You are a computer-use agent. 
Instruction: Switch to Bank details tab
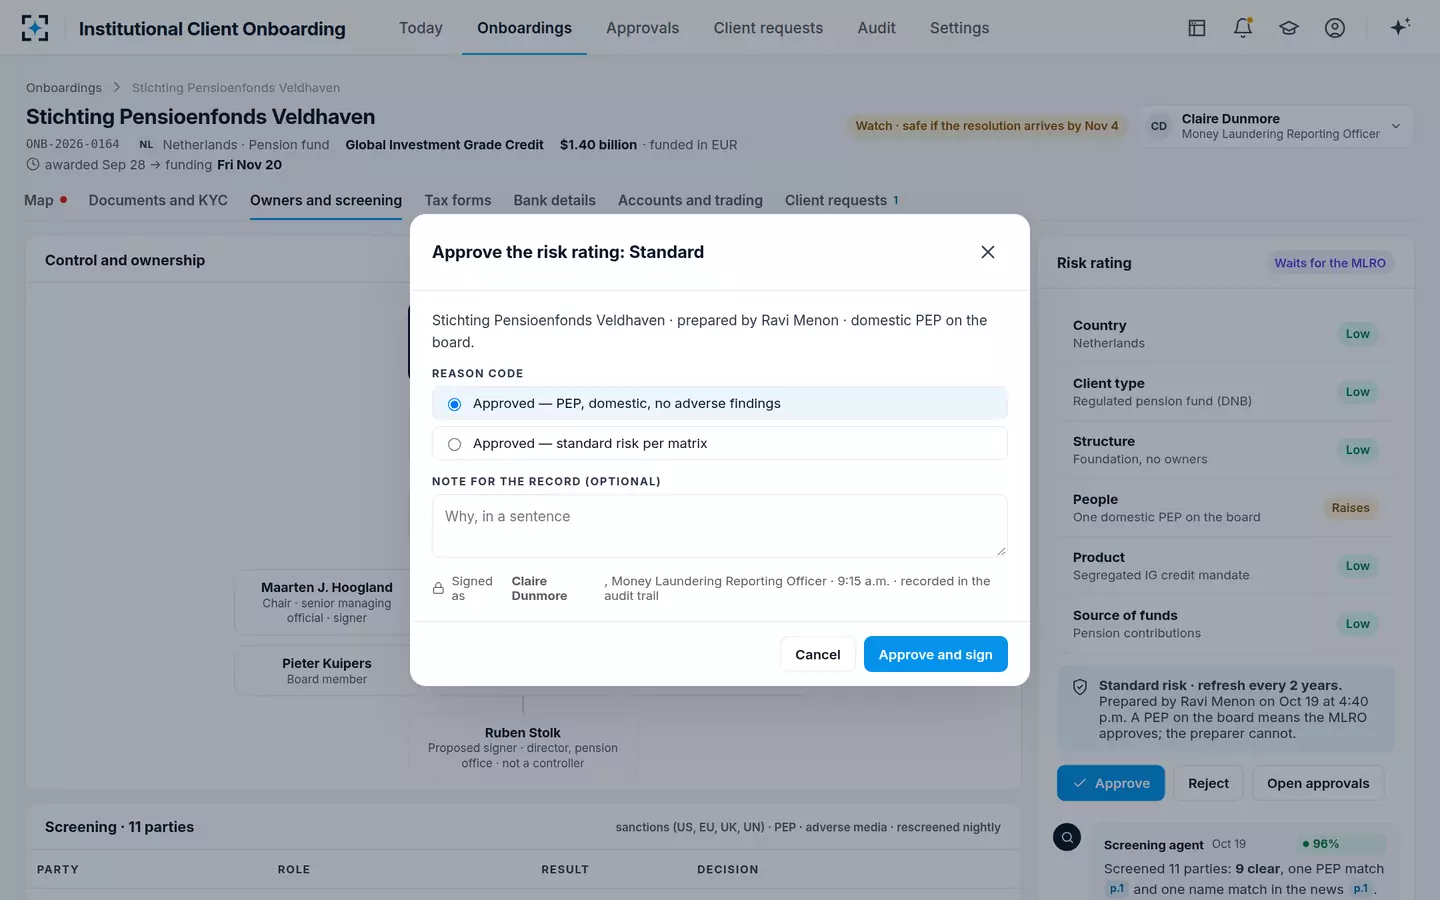coord(554,200)
